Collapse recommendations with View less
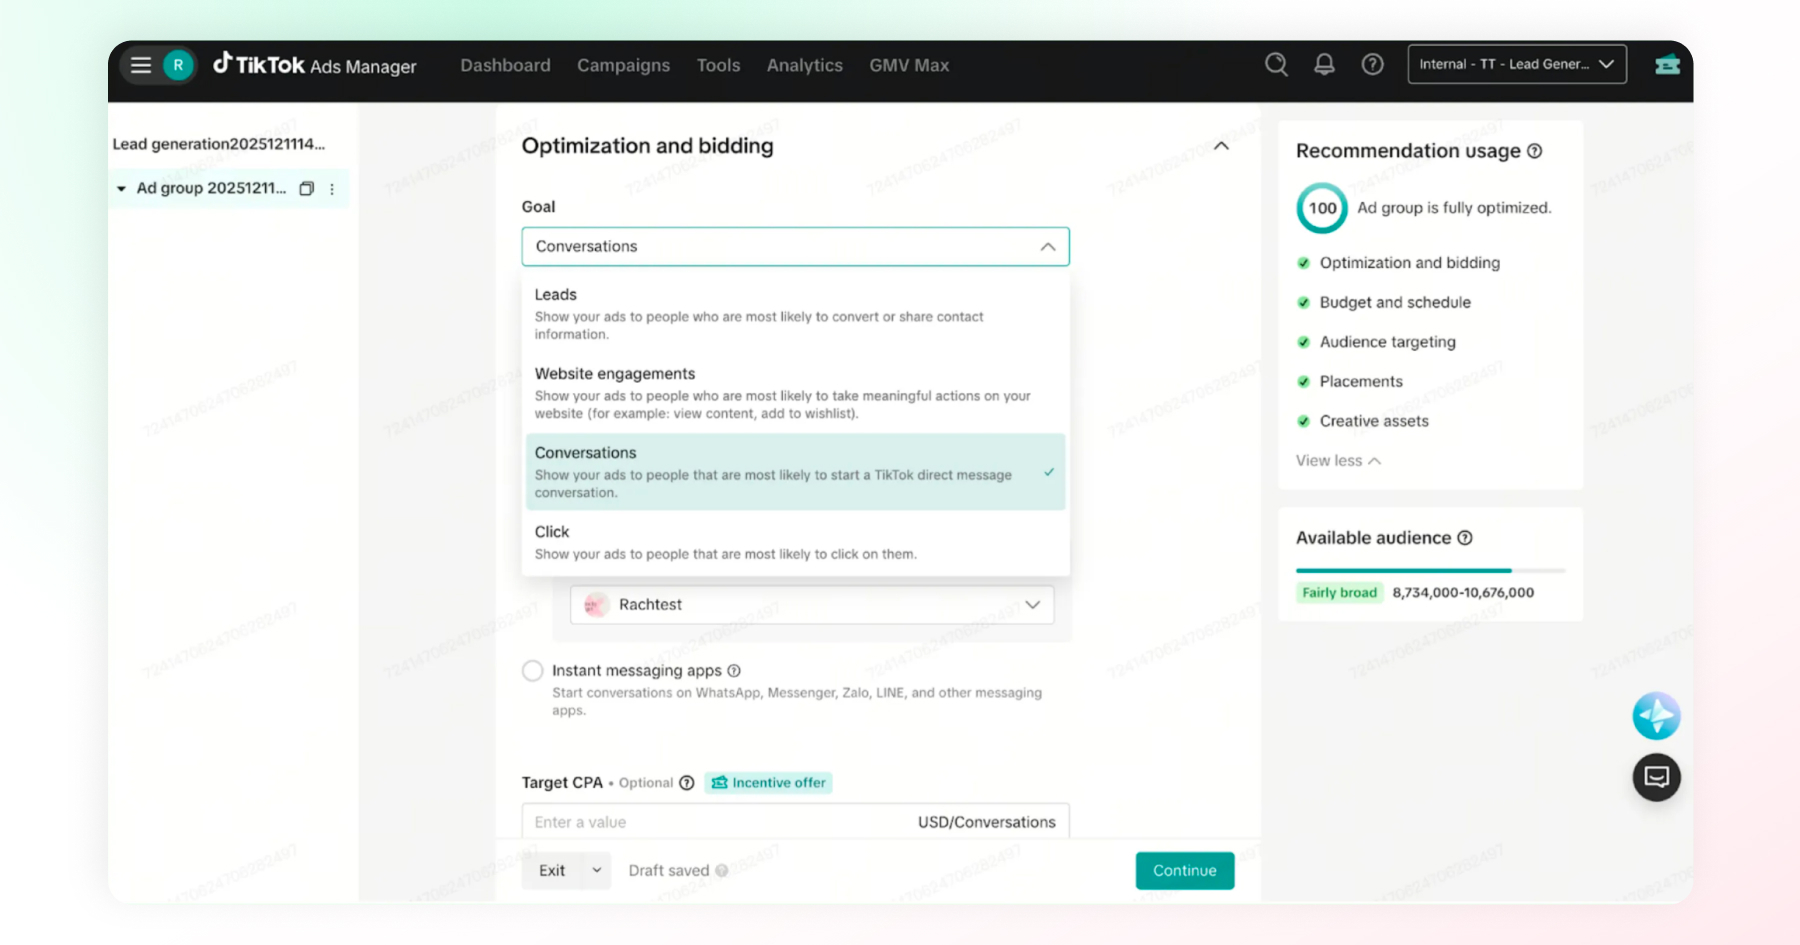1800x945 pixels. click(x=1338, y=461)
